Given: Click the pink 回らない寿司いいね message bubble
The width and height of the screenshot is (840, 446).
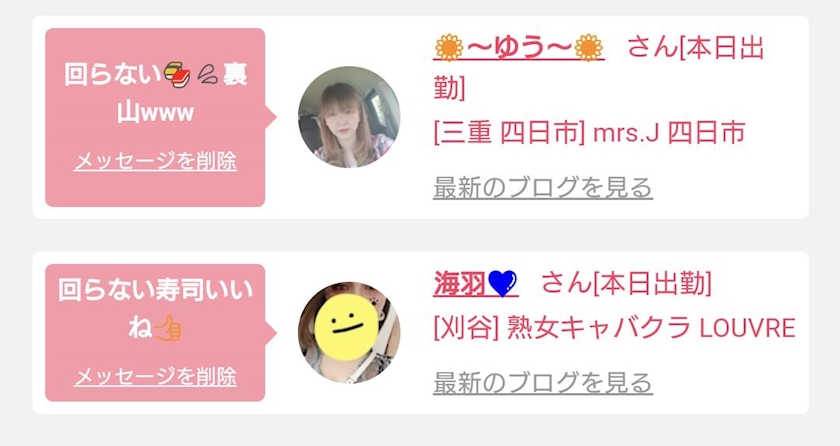Looking at the screenshot, I should (x=155, y=332).
